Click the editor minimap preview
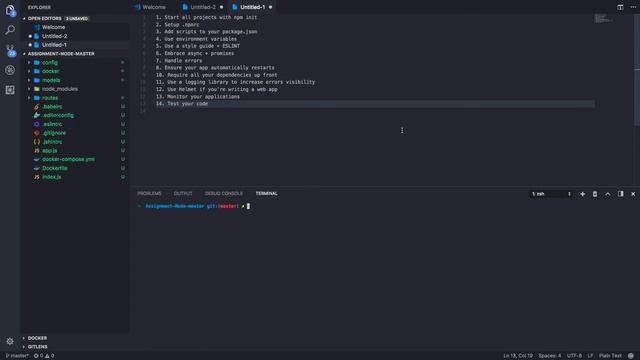 click(x=603, y=18)
